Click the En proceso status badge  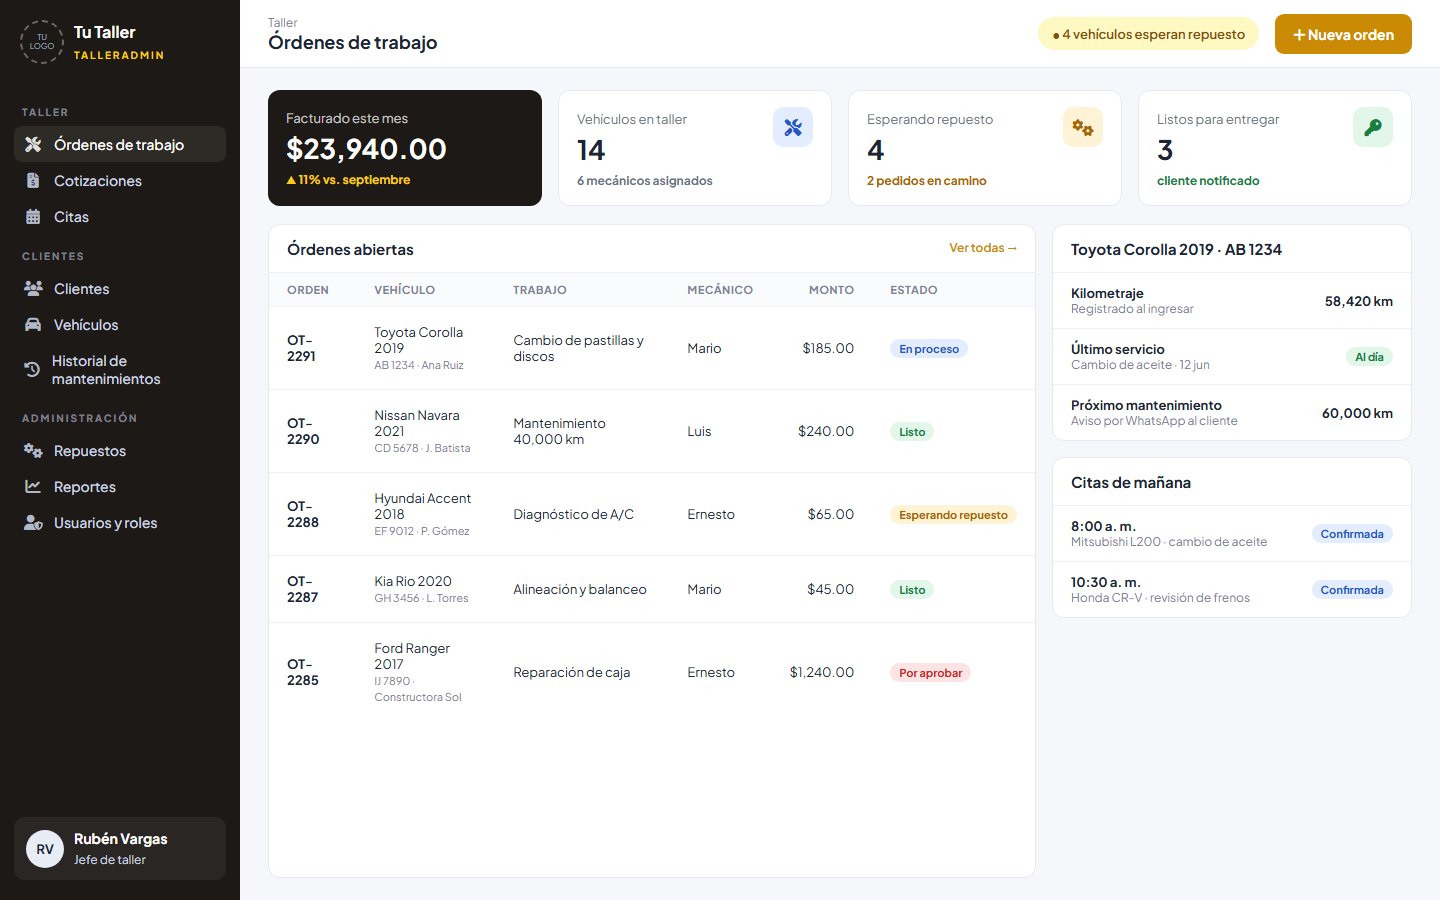(x=929, y=349)
